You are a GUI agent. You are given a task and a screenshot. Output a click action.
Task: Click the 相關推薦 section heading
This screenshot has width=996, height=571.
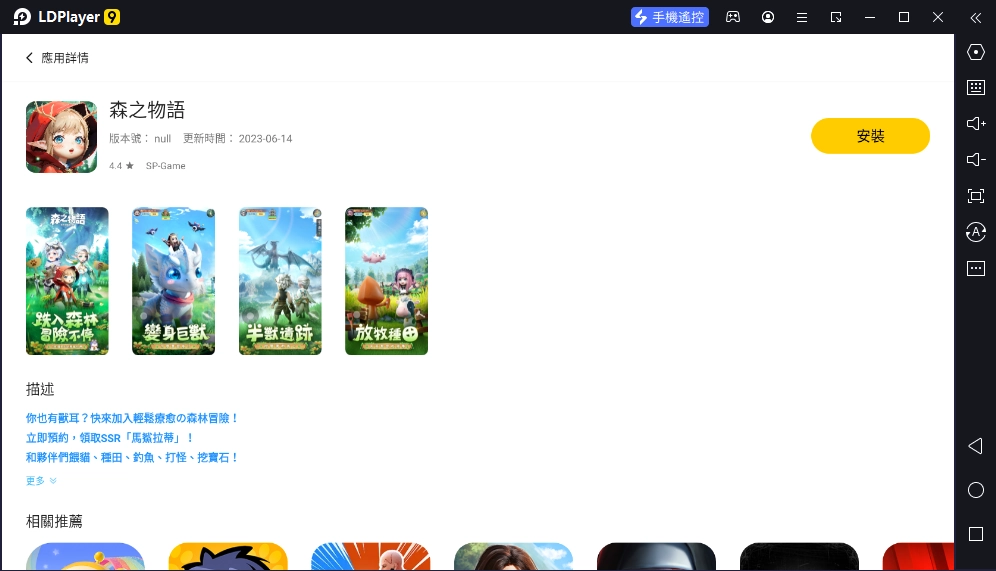click(54, 521)
